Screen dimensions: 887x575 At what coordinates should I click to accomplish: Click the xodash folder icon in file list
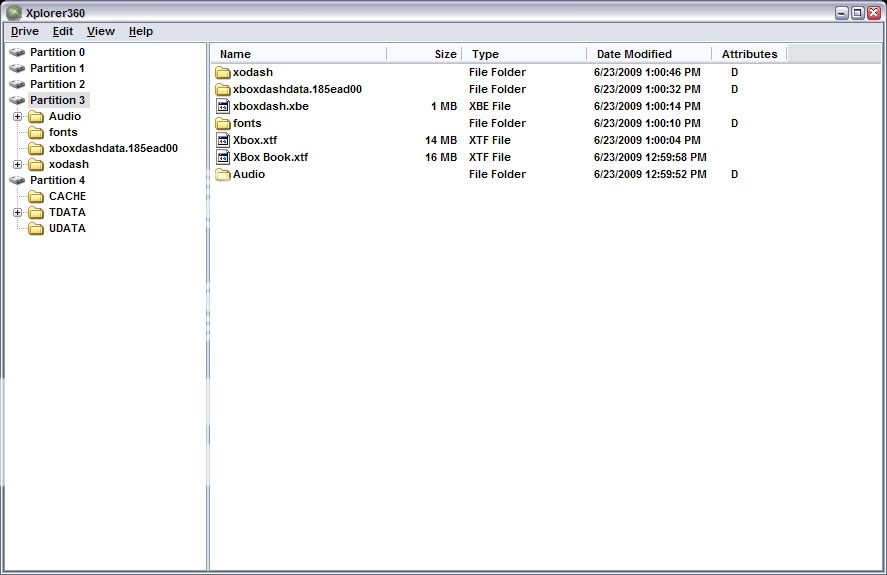pyautogui.click(x=223, y=72)
